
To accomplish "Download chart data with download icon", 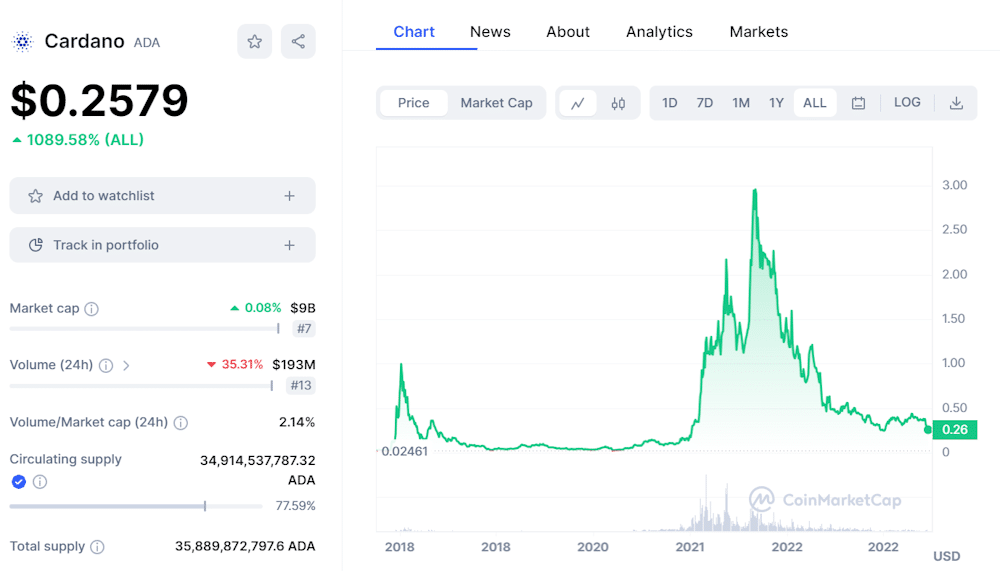I will (956, 103).
